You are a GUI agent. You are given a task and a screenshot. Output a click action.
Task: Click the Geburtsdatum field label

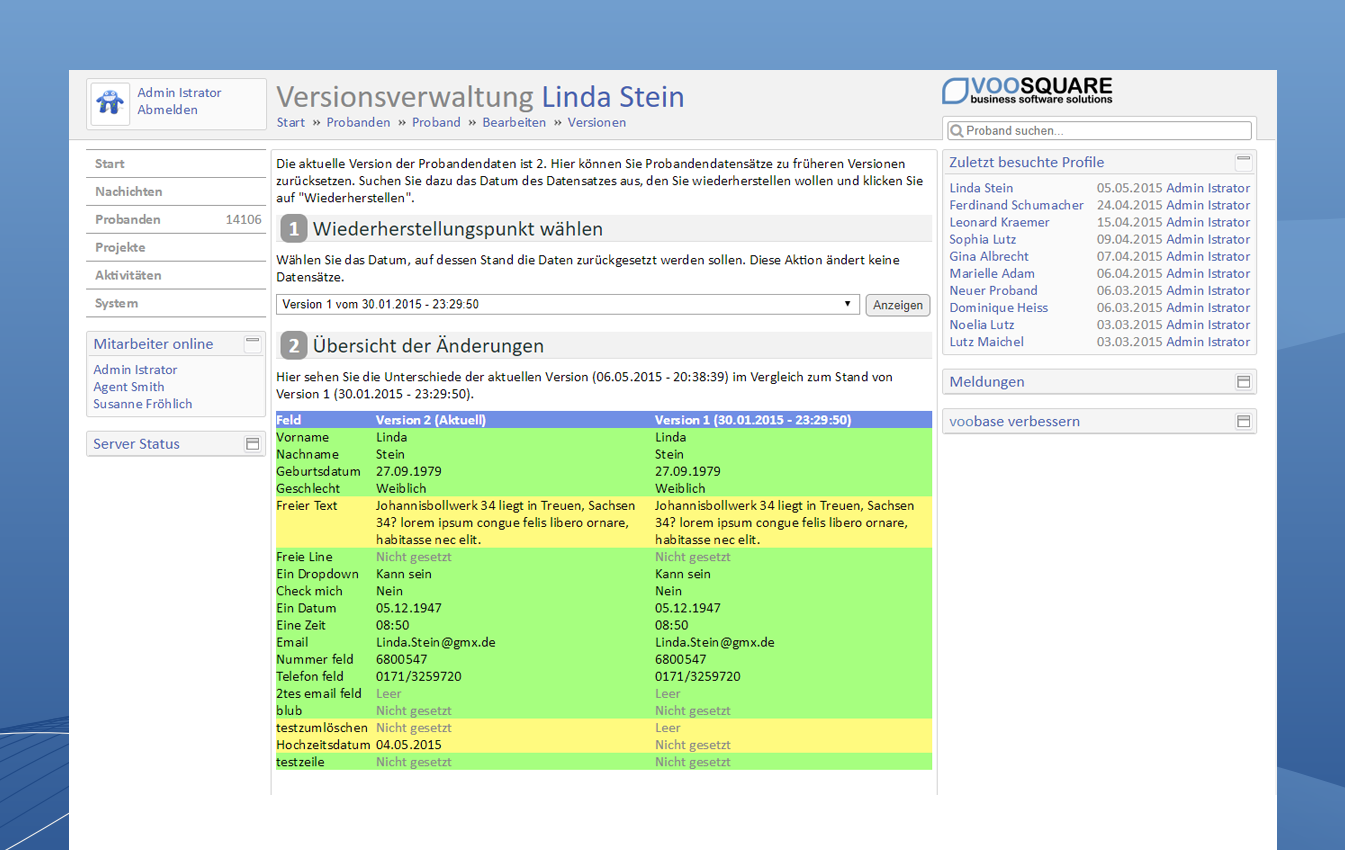pos(318,471)
